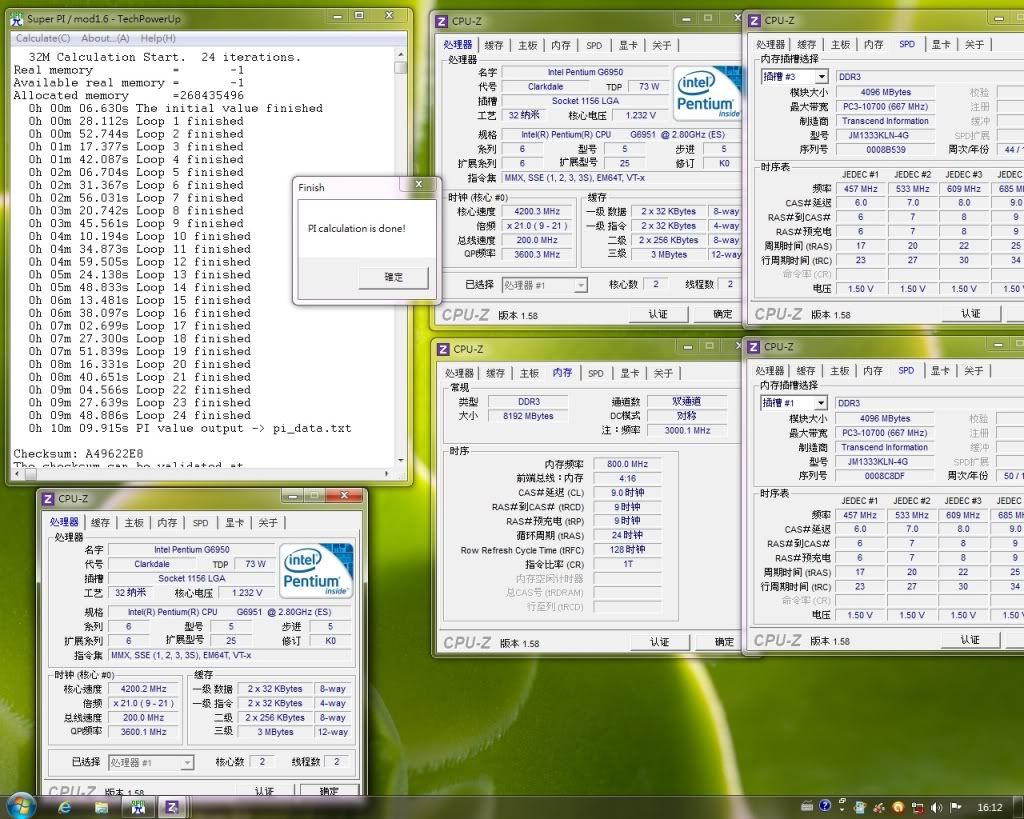The height and width of the screenshot is (819, 1024).
Task: Click the Intel Pentium inside logo
Action: point(707,95)
